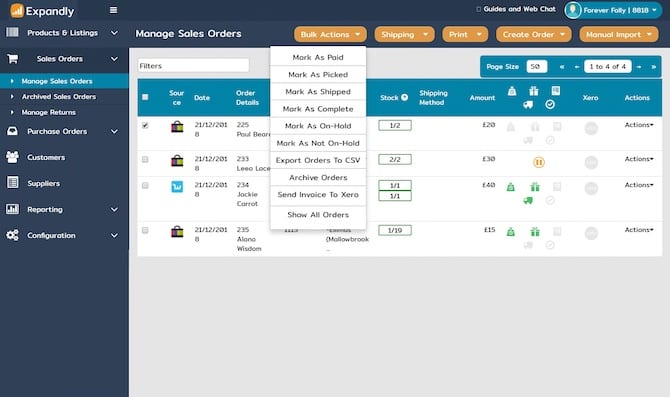Select Archive Orders
The width and height of the screenshot is (670, 397).
318,177
